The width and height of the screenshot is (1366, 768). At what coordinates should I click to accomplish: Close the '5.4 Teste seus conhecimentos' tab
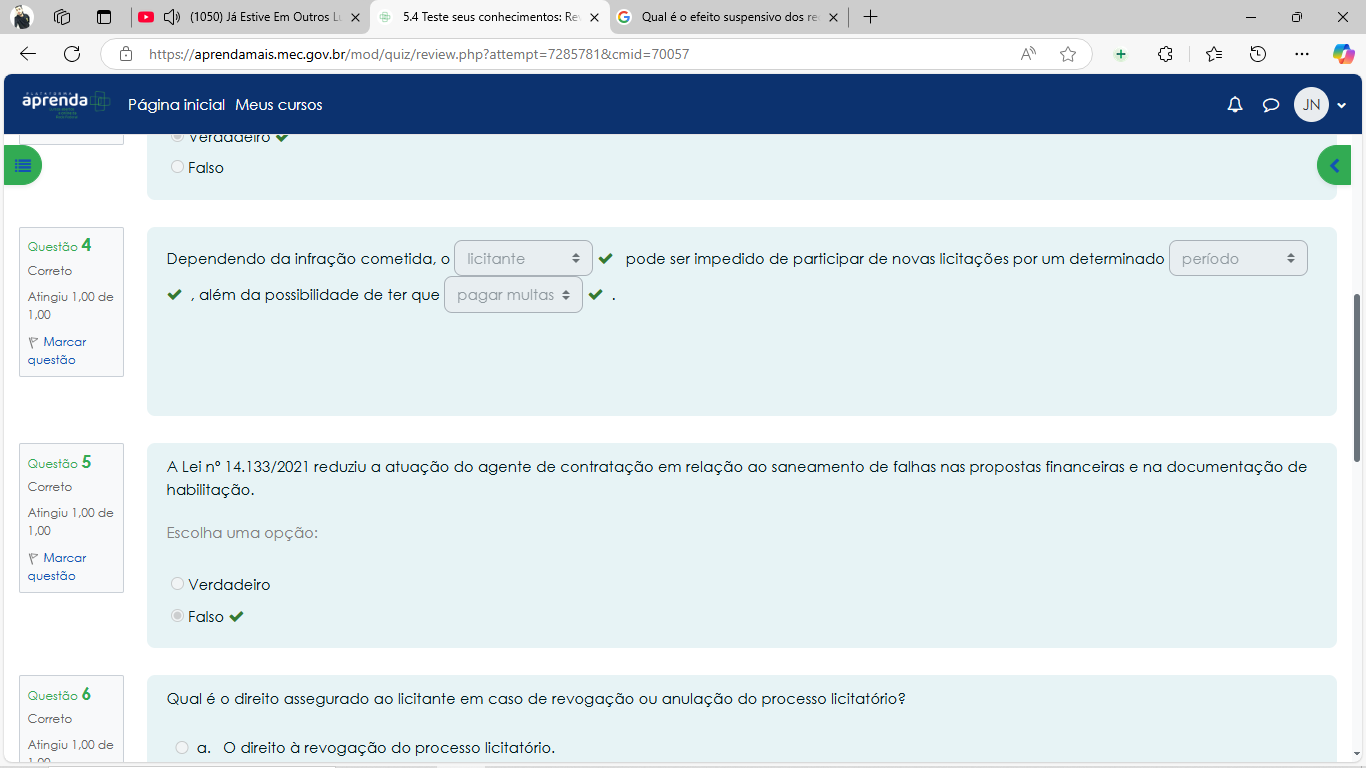click(x=594, y=17)
